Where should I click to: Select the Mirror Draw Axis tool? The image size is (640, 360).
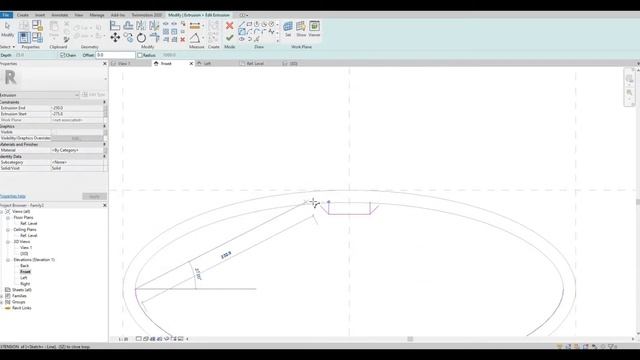pyautogui.click(x=154, y=26)
